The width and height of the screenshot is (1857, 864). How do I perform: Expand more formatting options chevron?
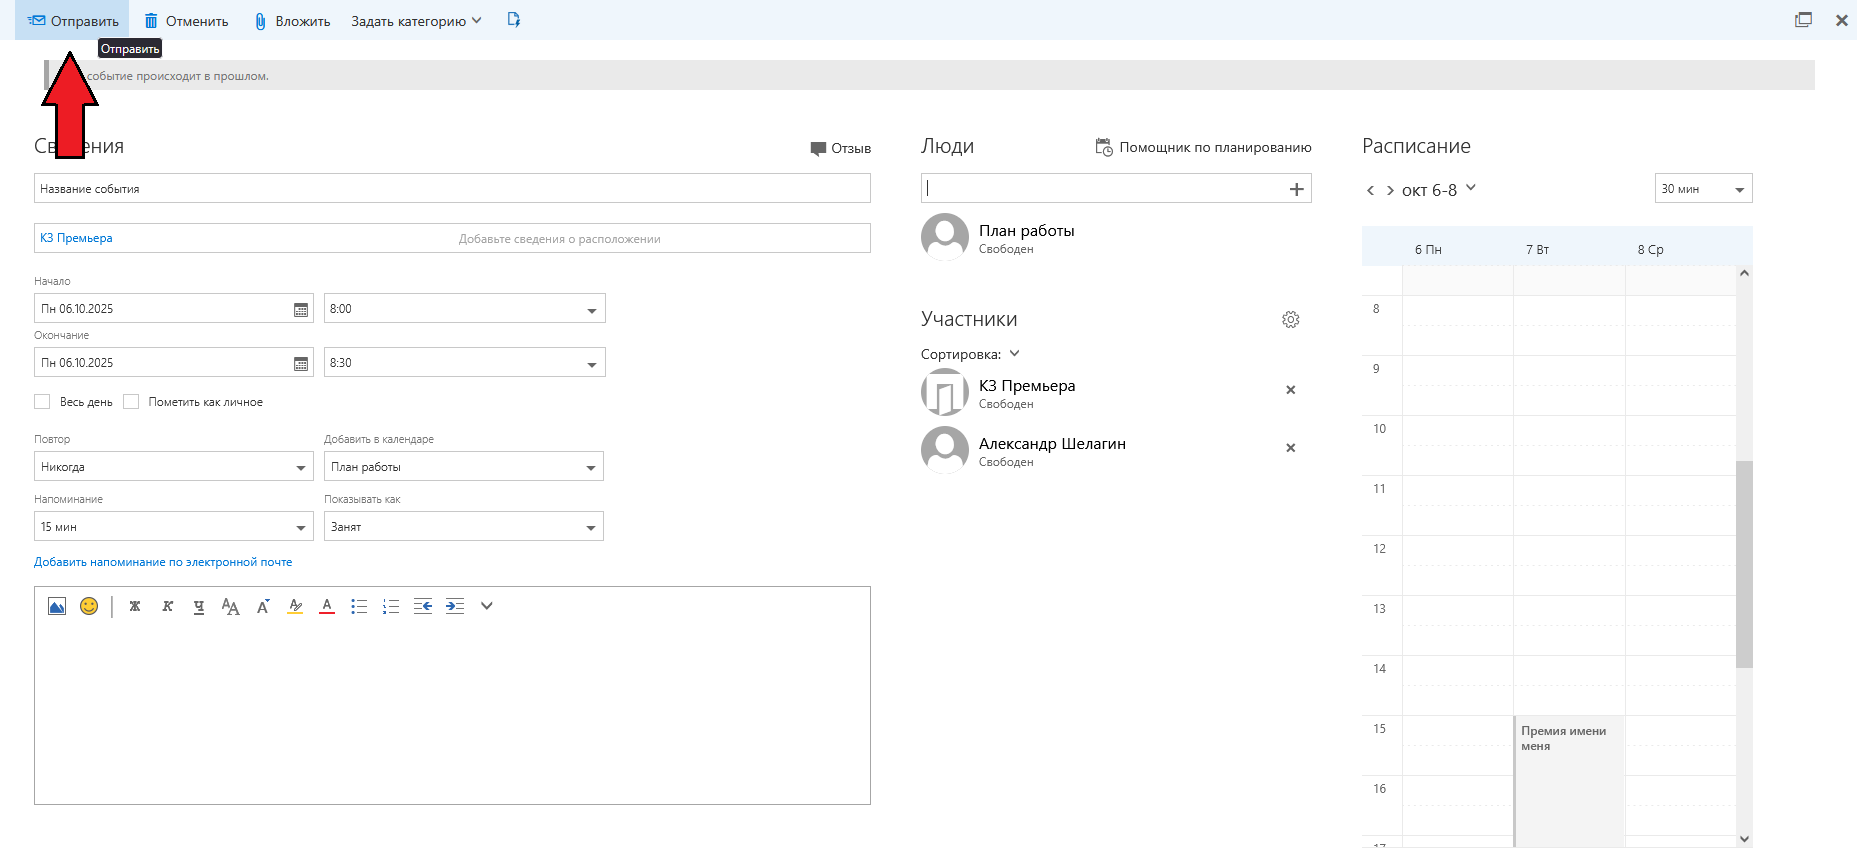pos(487,606)
